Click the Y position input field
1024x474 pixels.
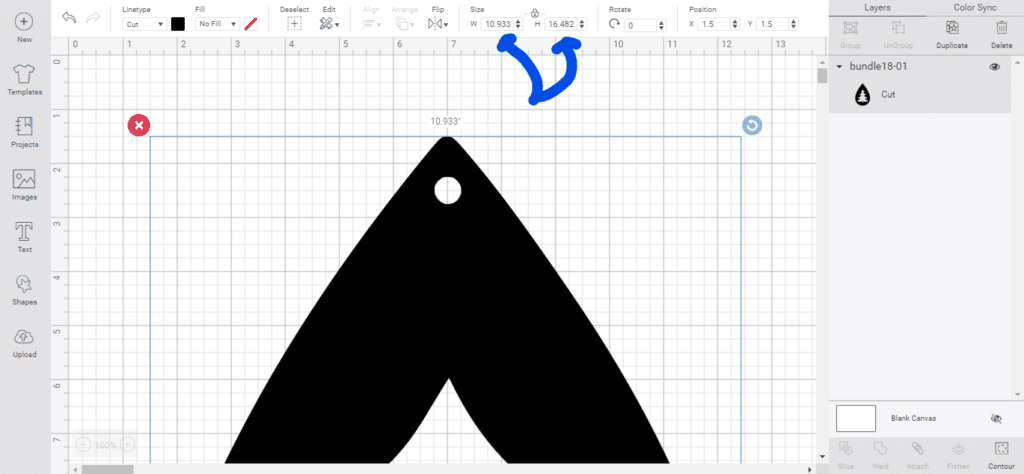(x=773, y=24)
